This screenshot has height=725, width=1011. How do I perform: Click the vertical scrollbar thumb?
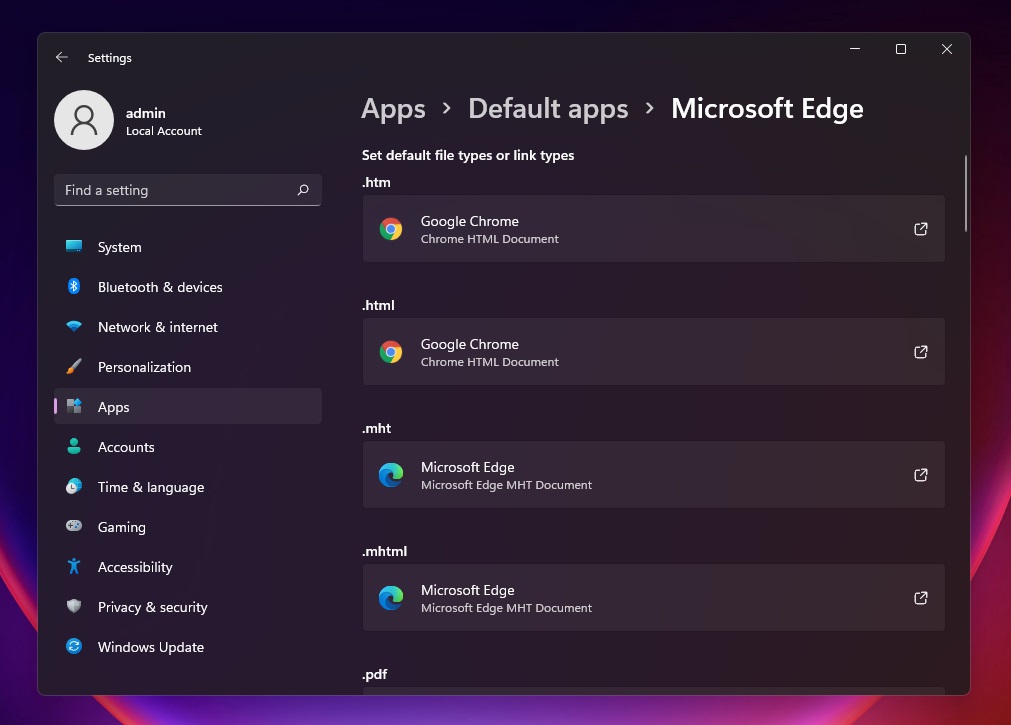(965, 194)
